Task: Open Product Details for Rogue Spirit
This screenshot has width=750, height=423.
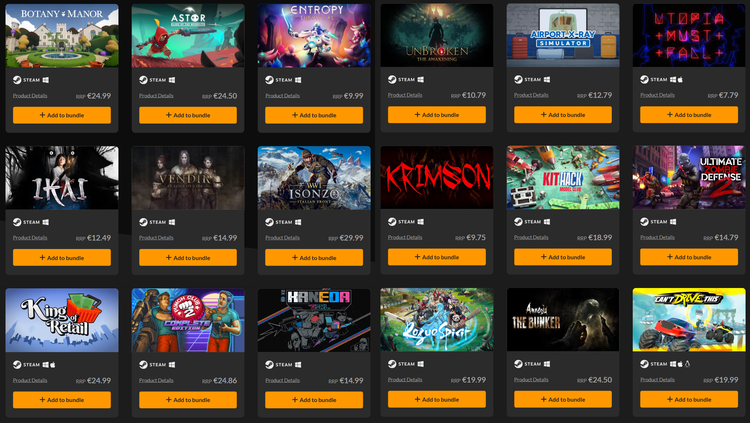Action: 405,379
